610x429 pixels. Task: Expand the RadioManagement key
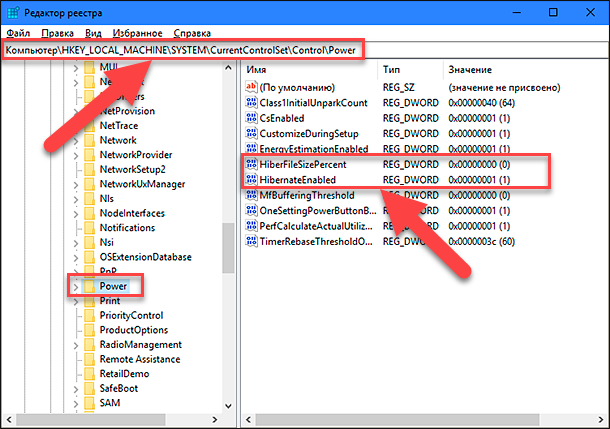76,346
